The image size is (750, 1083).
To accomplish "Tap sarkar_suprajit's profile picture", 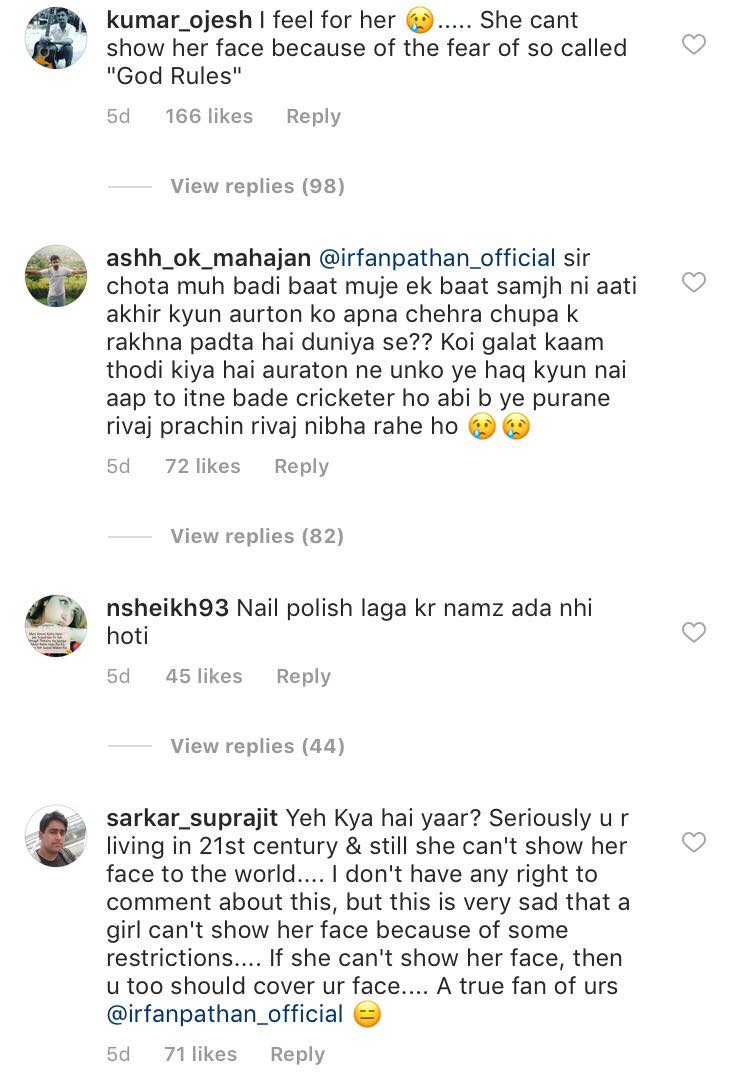I will coord(56,835).
